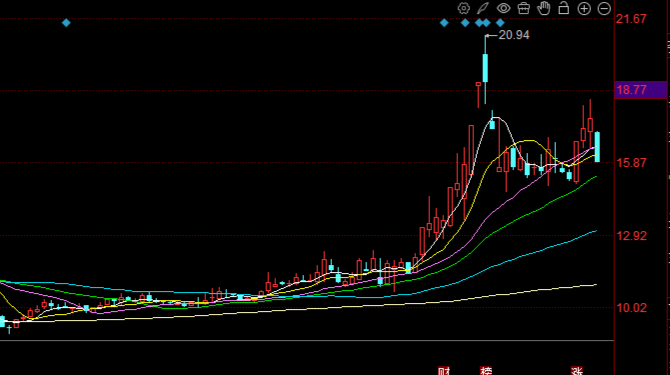Click the blue diamond marker below the 20.94 label
This screenshot has height=375, width=670.
(x=500, y=23)
